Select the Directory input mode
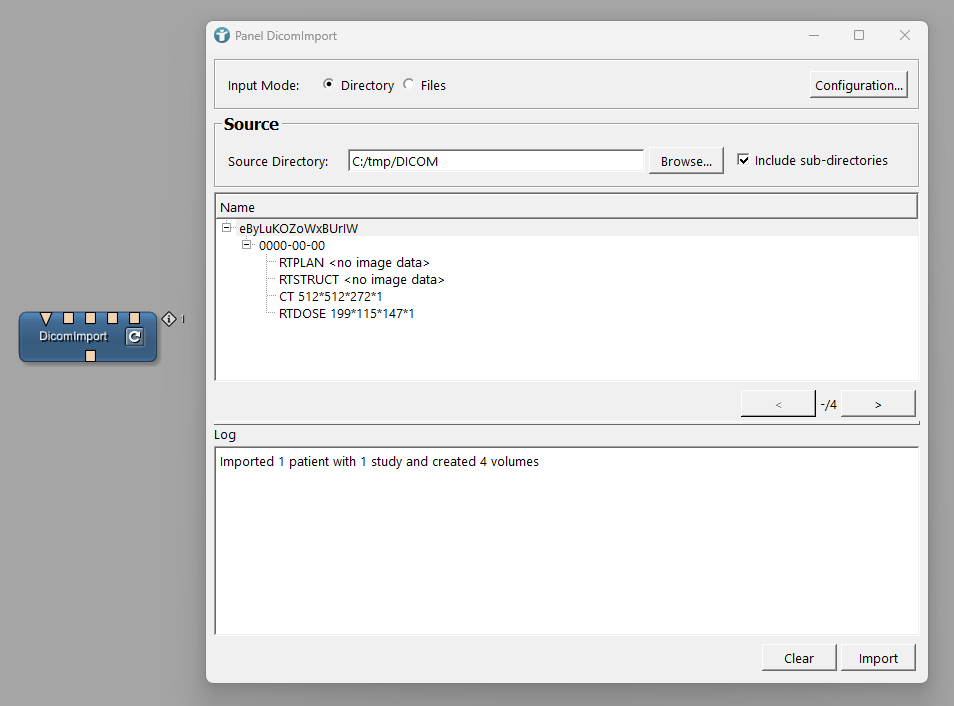The height and width of the screenshot is (706, 954). coord(329,85)
